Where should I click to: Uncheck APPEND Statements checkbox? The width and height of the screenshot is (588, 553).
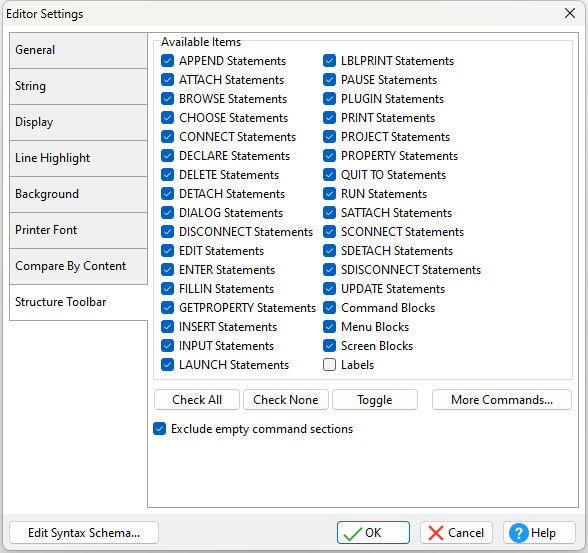click(x=167, y=61)
